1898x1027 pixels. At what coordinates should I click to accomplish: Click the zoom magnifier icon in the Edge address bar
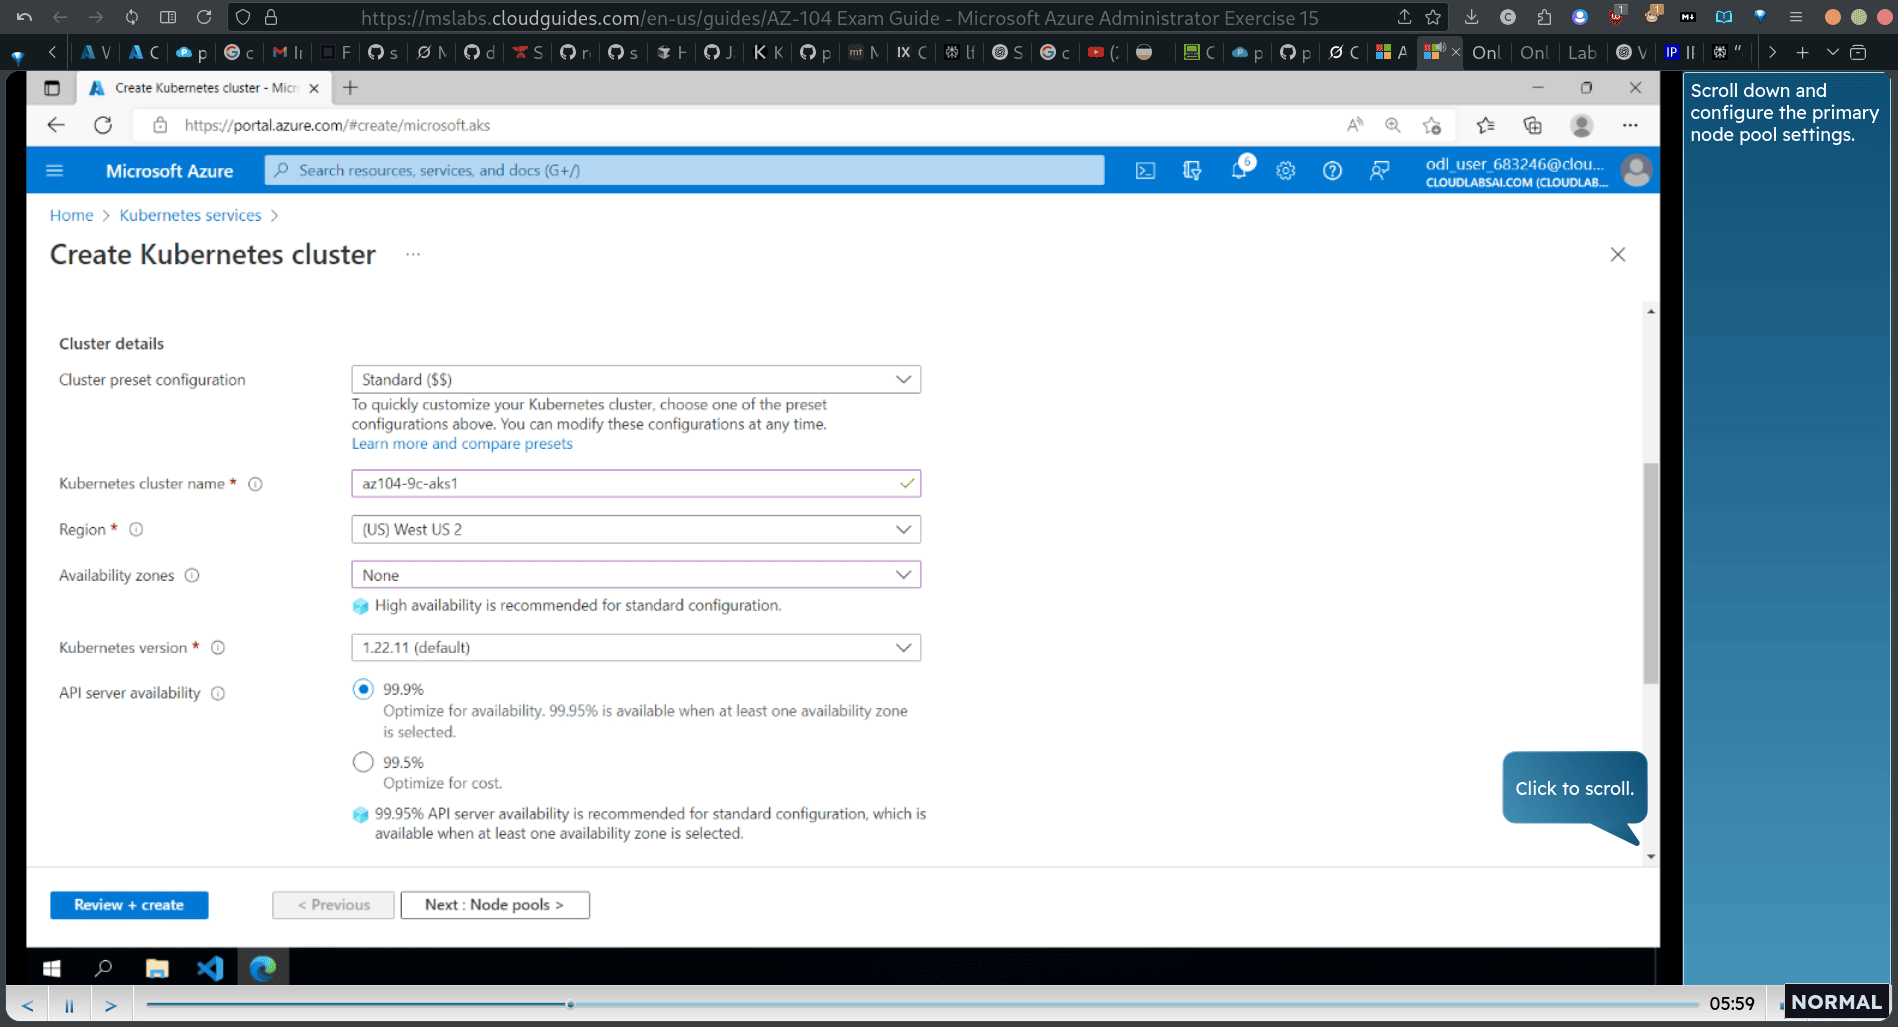(x=1393, y=125)
